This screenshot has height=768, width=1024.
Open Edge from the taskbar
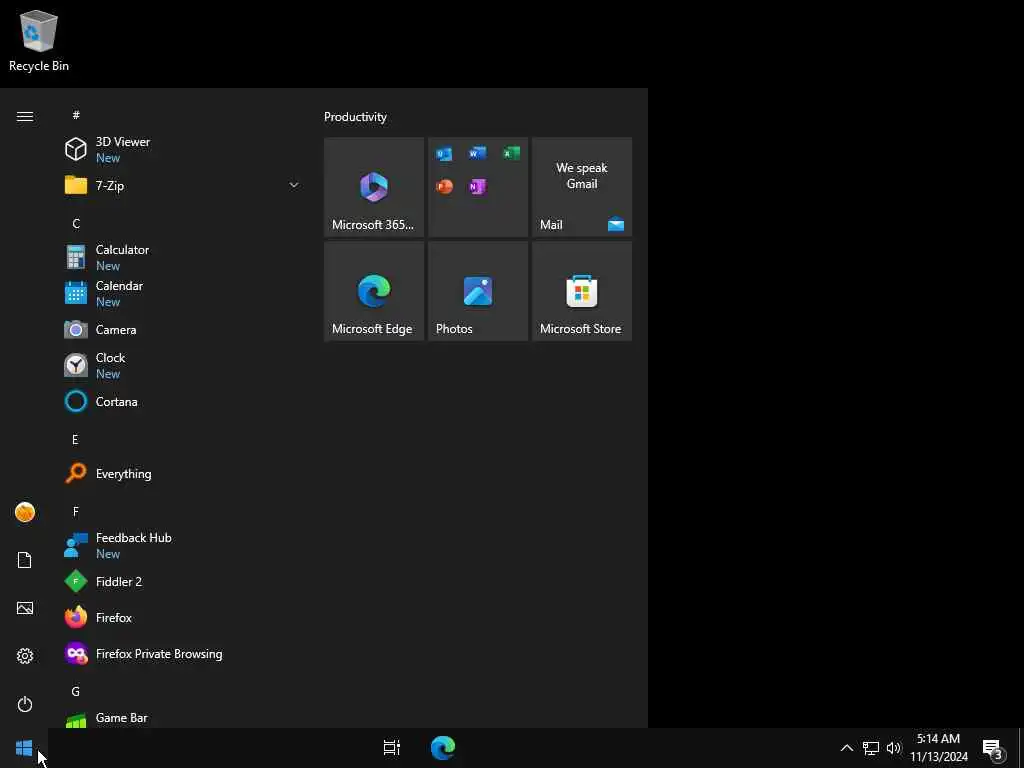click(443, 748)
